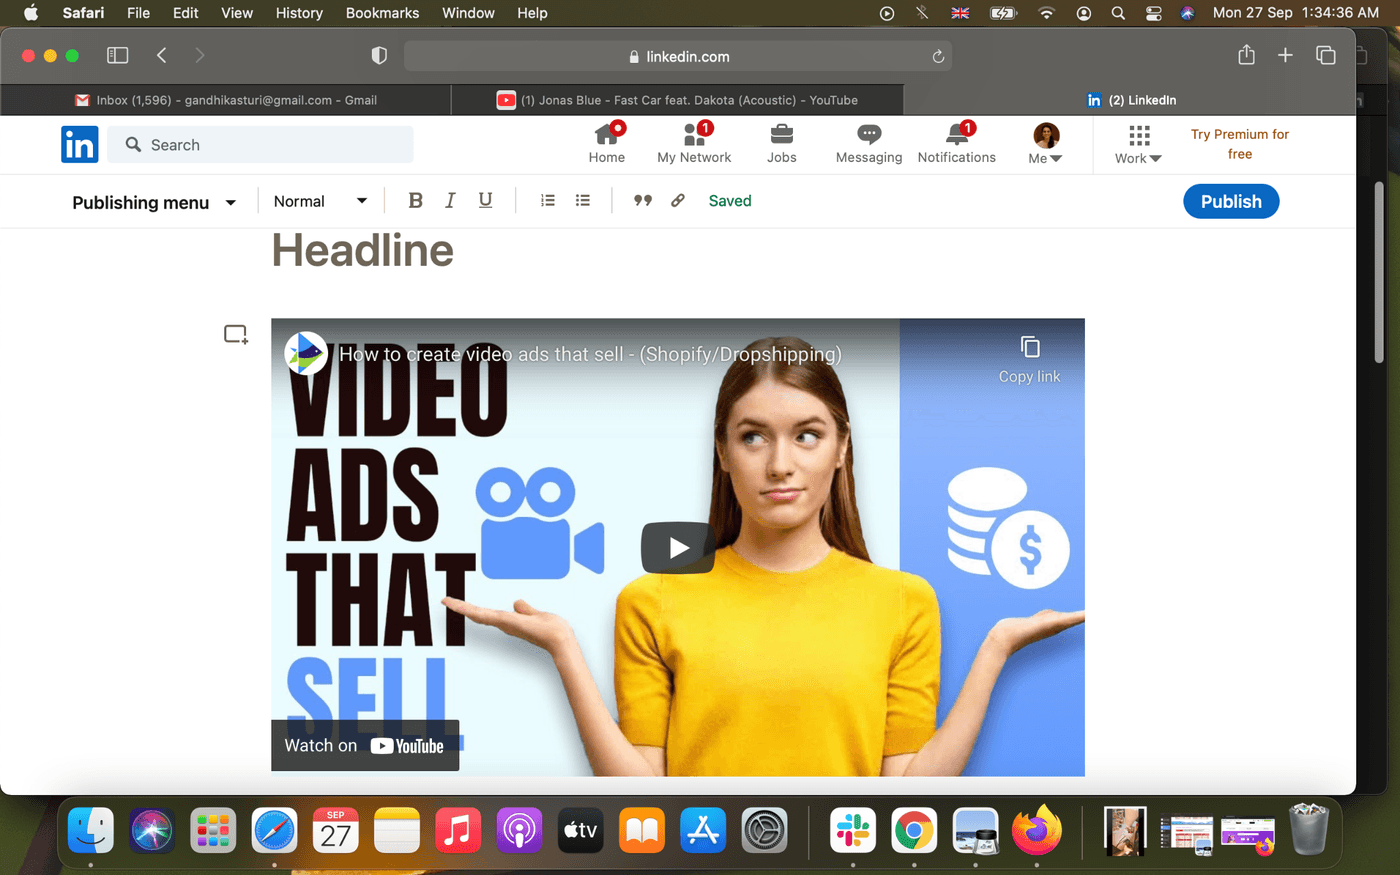Insert a blockquote in the article

[x=643, y=200]
